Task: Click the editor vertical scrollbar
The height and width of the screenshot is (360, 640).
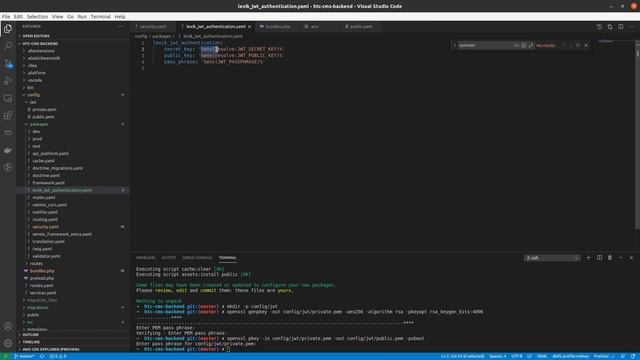Action: point(638,135)
